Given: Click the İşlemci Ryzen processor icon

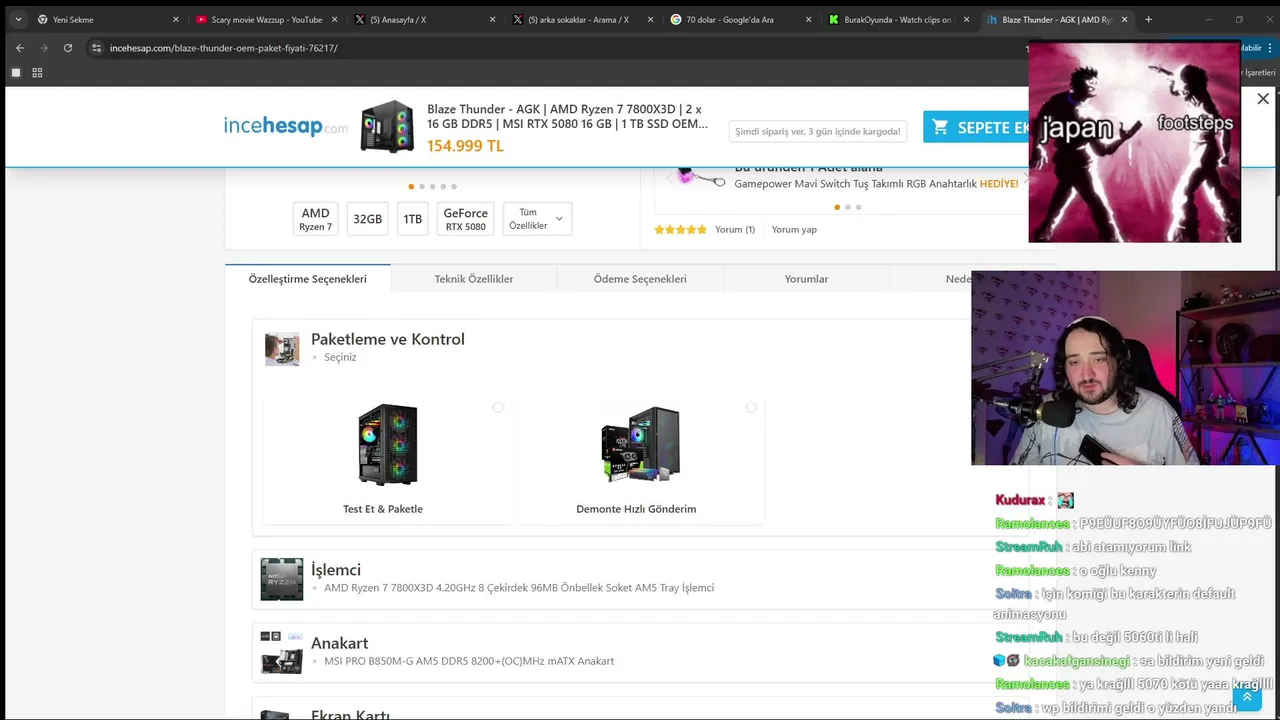Looking at the screenshot, I should coord(282,579).
